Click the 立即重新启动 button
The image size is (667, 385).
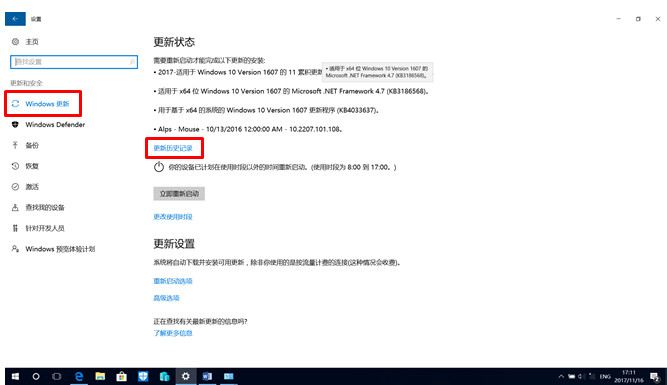tap(179, 194)
